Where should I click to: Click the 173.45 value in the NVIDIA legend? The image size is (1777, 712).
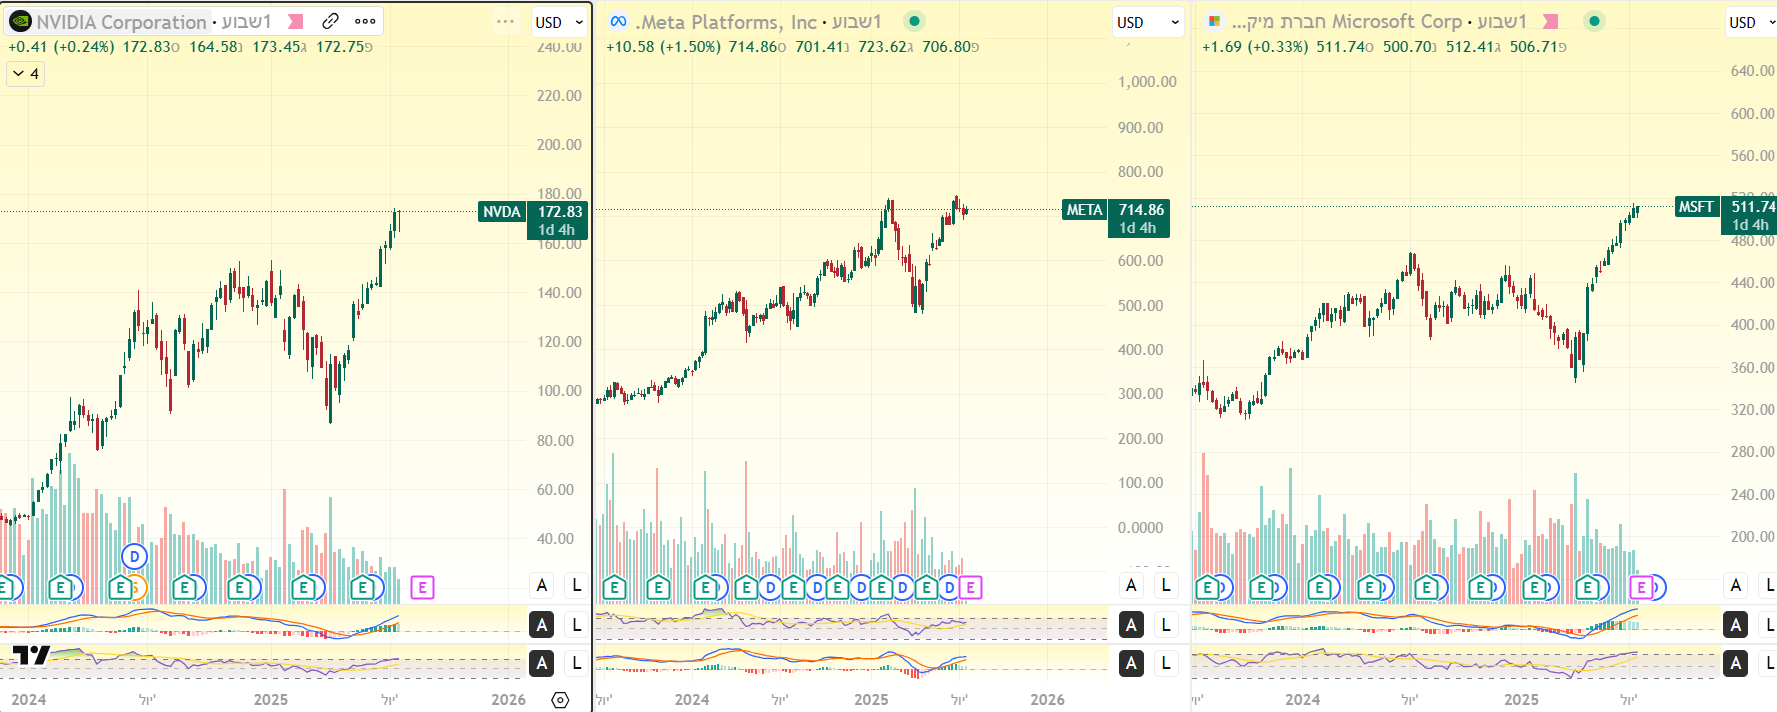[x=276, y=47]
